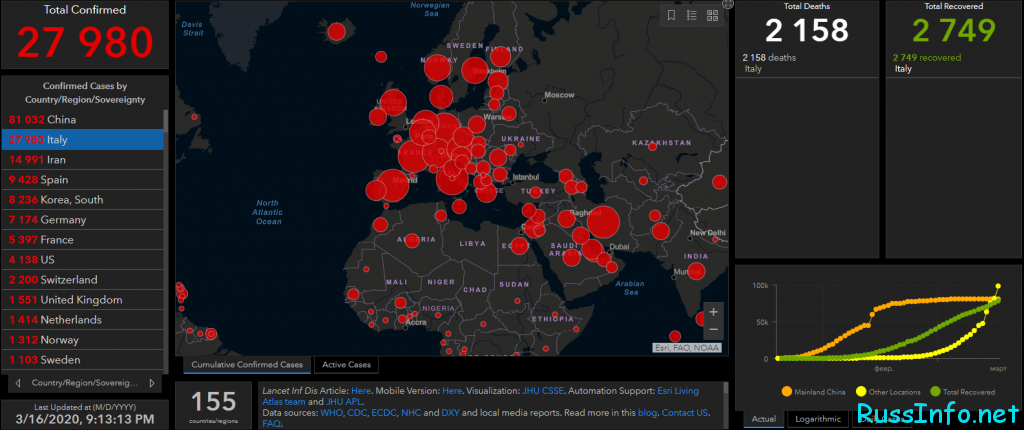Image resolution: width=1024 pixels, height=430 pixels.
Task: Click the Total Confirmed 27 980 number
Action: [85, 41]
